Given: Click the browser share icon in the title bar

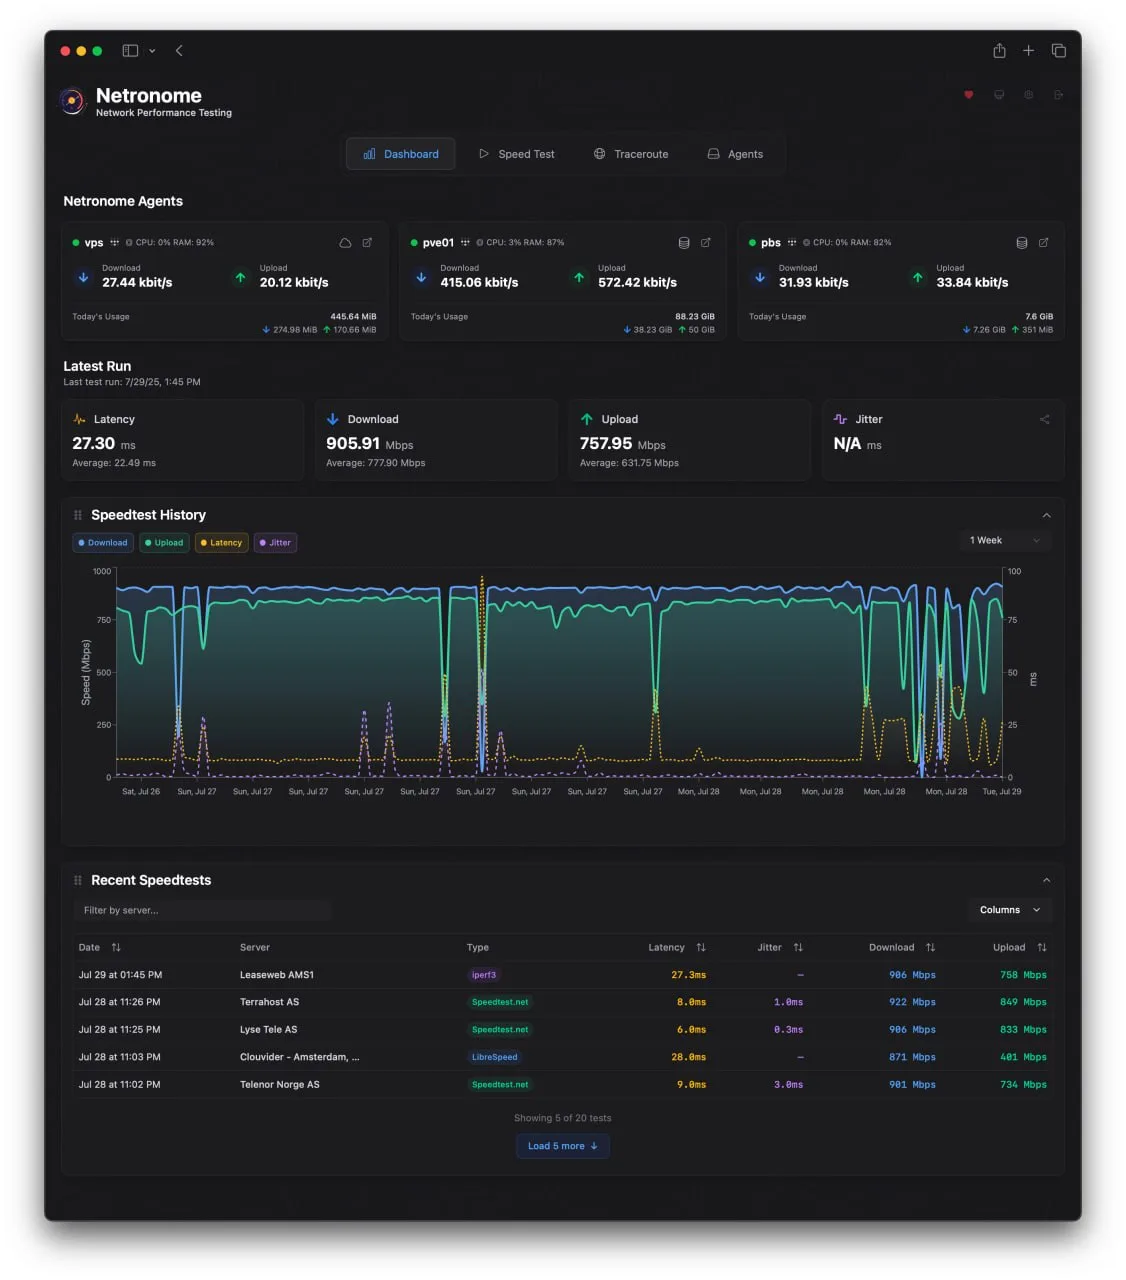Looking at the screenshot, I should [999, 51].
